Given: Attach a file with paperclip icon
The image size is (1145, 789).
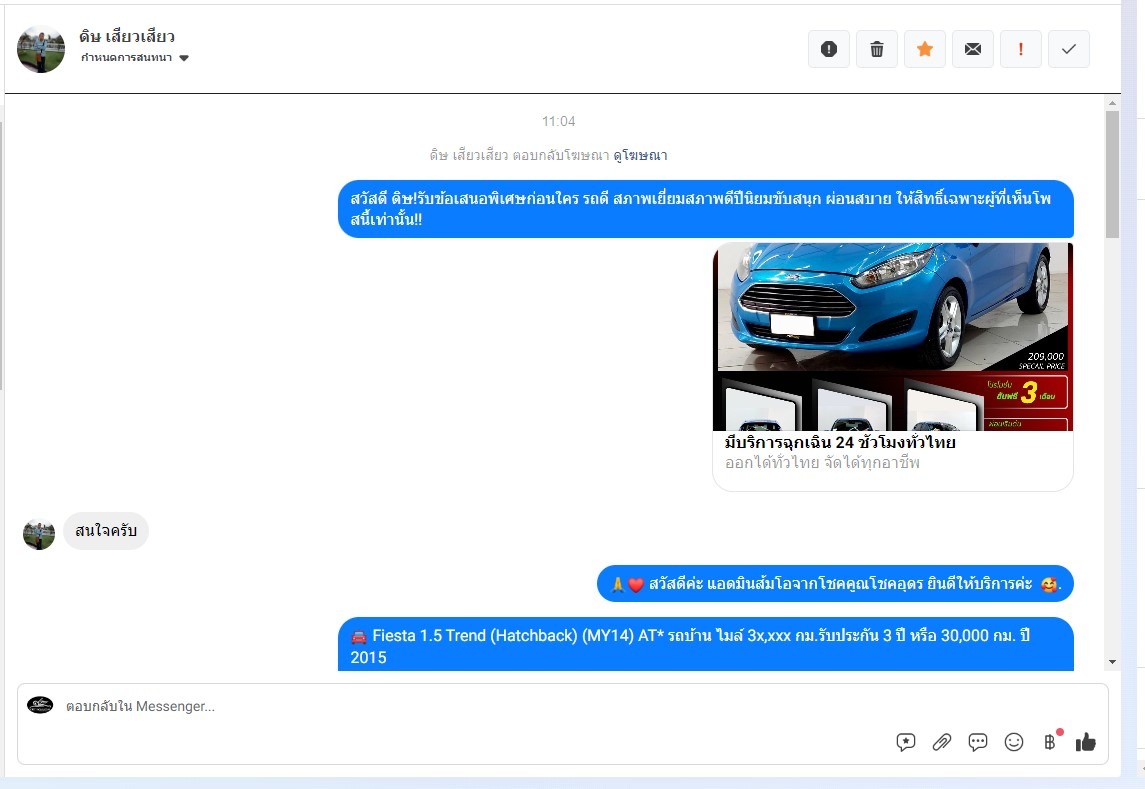Looking at the screenshot, I should click(942, 742).
